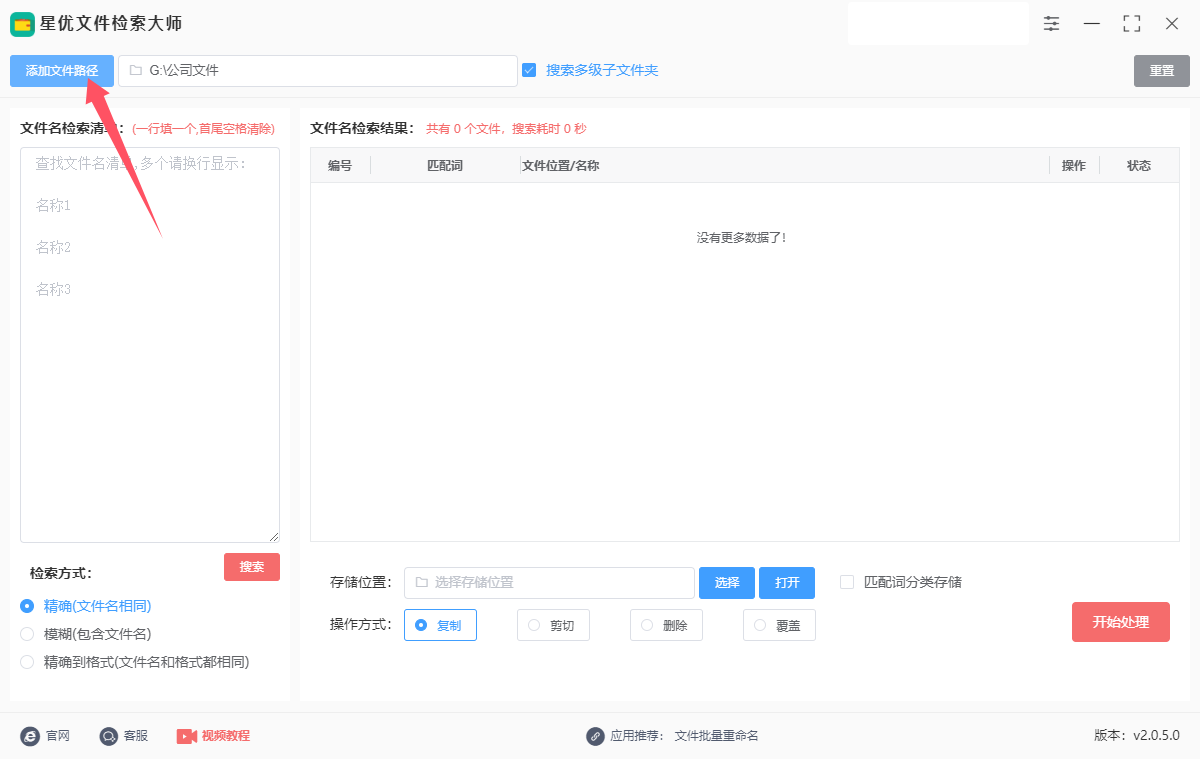Open the 官网 link in footer

click(58, 736)
